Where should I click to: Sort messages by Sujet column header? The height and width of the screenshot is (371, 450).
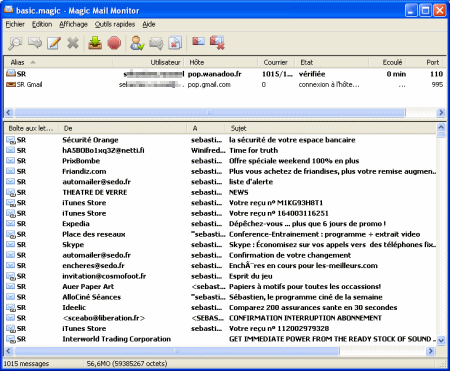point(331,128)
